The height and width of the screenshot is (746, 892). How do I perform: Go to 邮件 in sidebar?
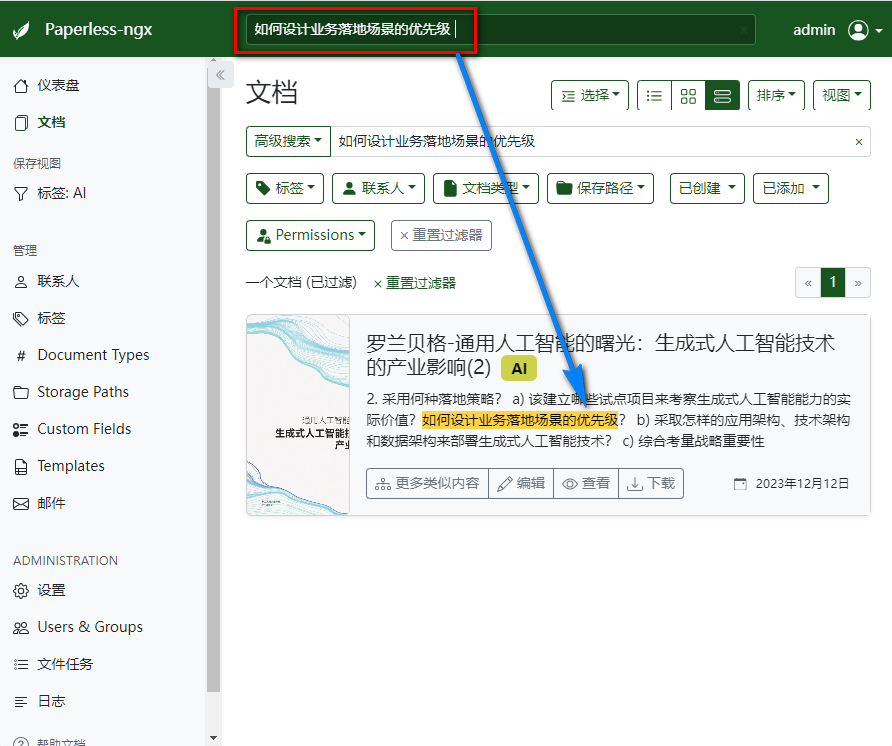[x=51, y=503]
